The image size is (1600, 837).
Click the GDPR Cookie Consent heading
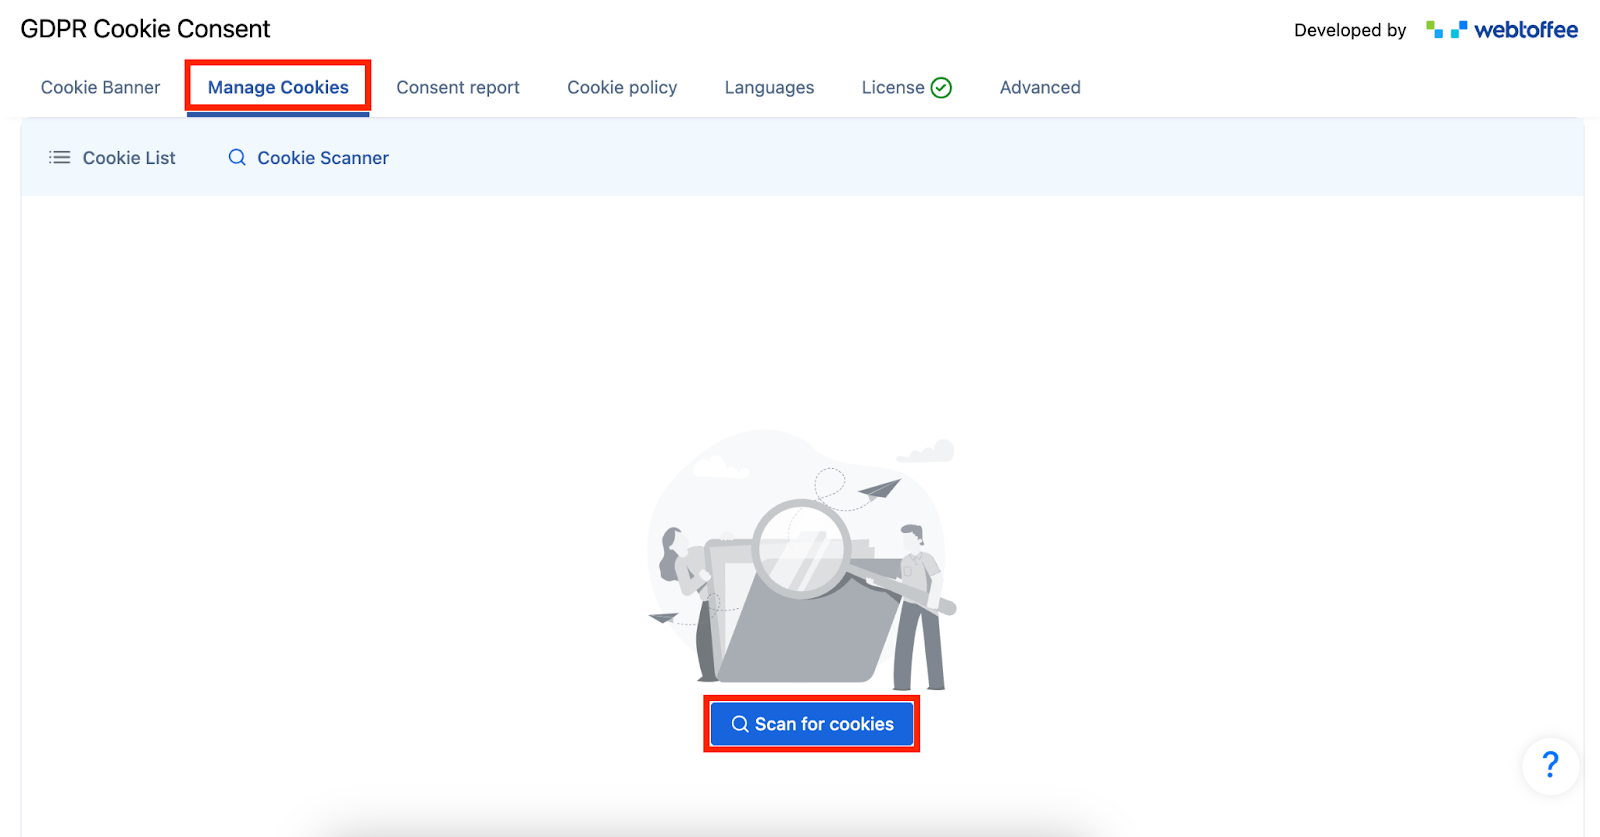click(x=145, y=29)
